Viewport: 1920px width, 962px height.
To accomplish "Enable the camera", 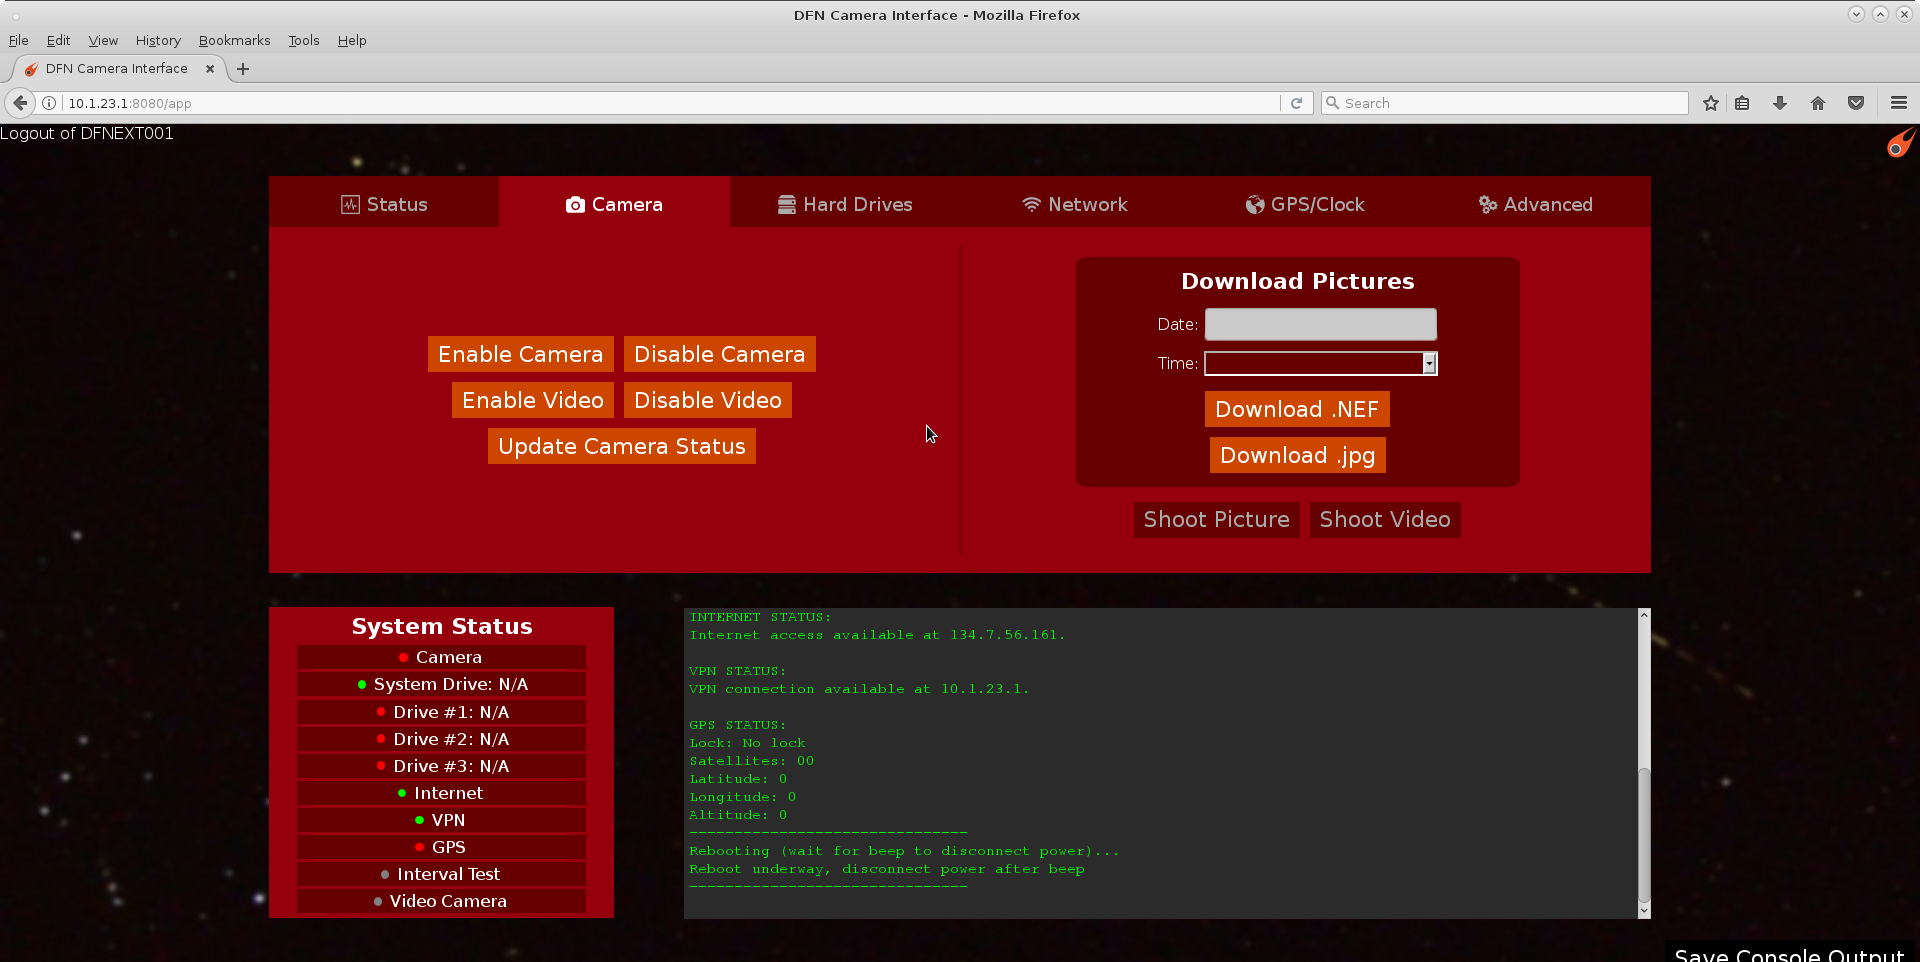I will [x=520, y=353].
